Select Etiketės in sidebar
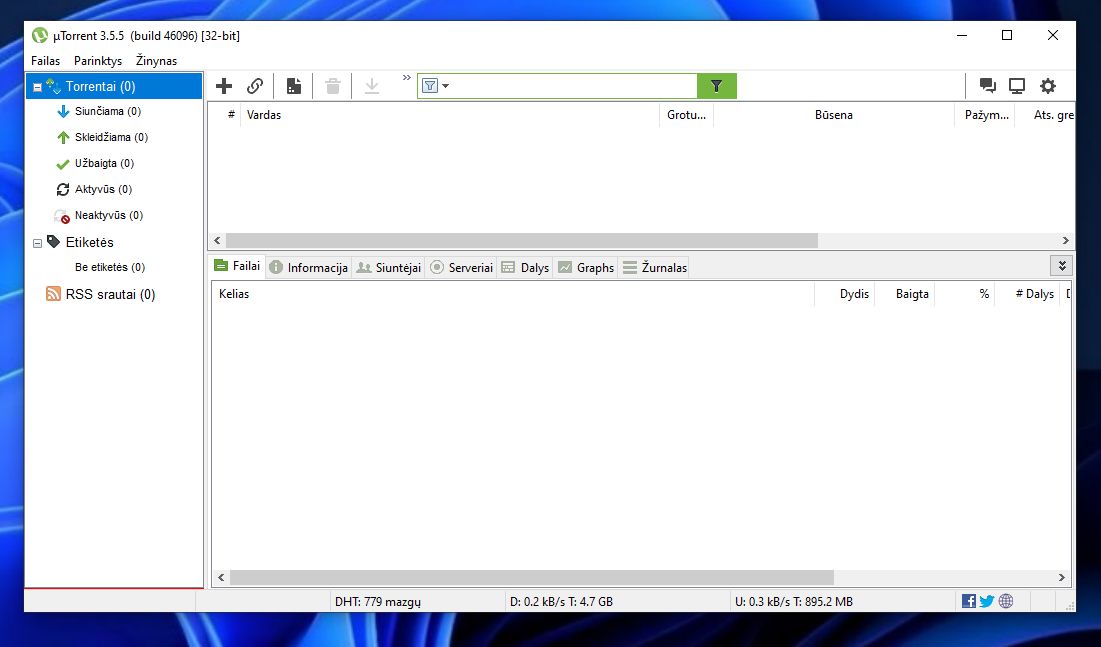 (90, 242)
